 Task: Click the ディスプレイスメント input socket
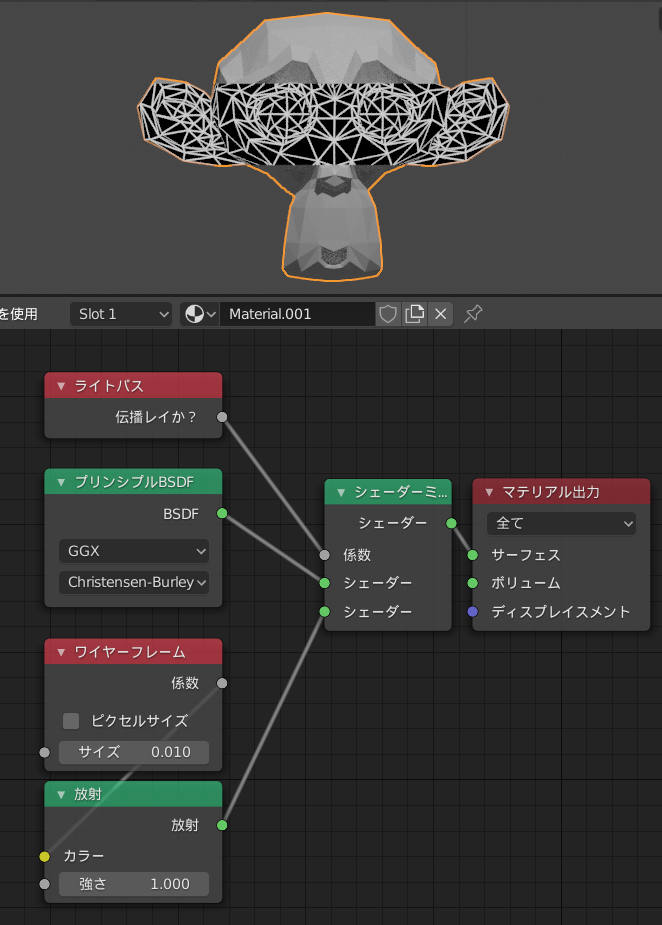[473, 612]
